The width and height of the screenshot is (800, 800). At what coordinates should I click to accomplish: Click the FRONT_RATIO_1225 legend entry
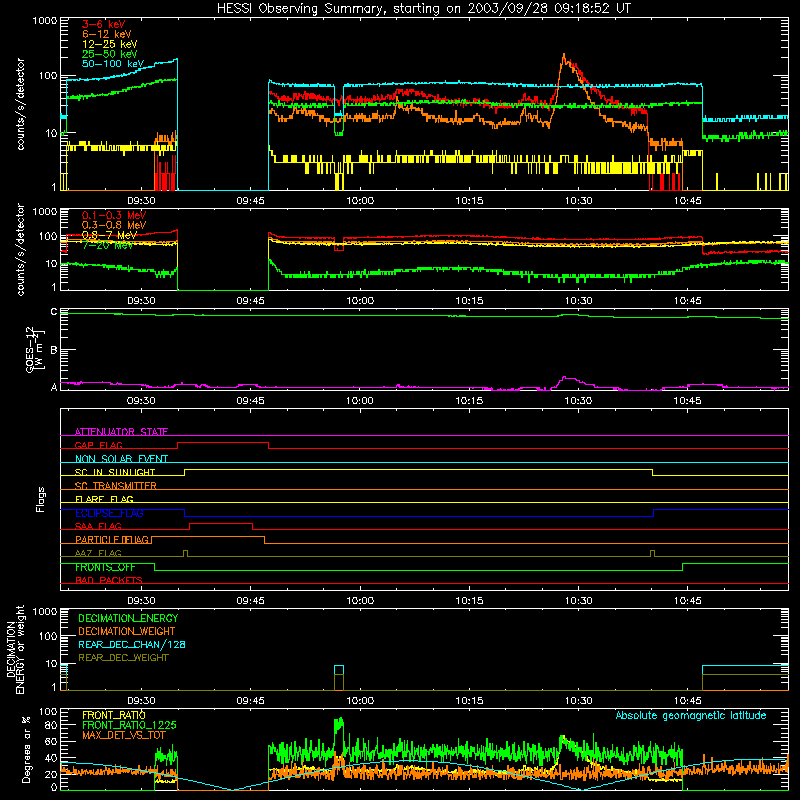129,725
